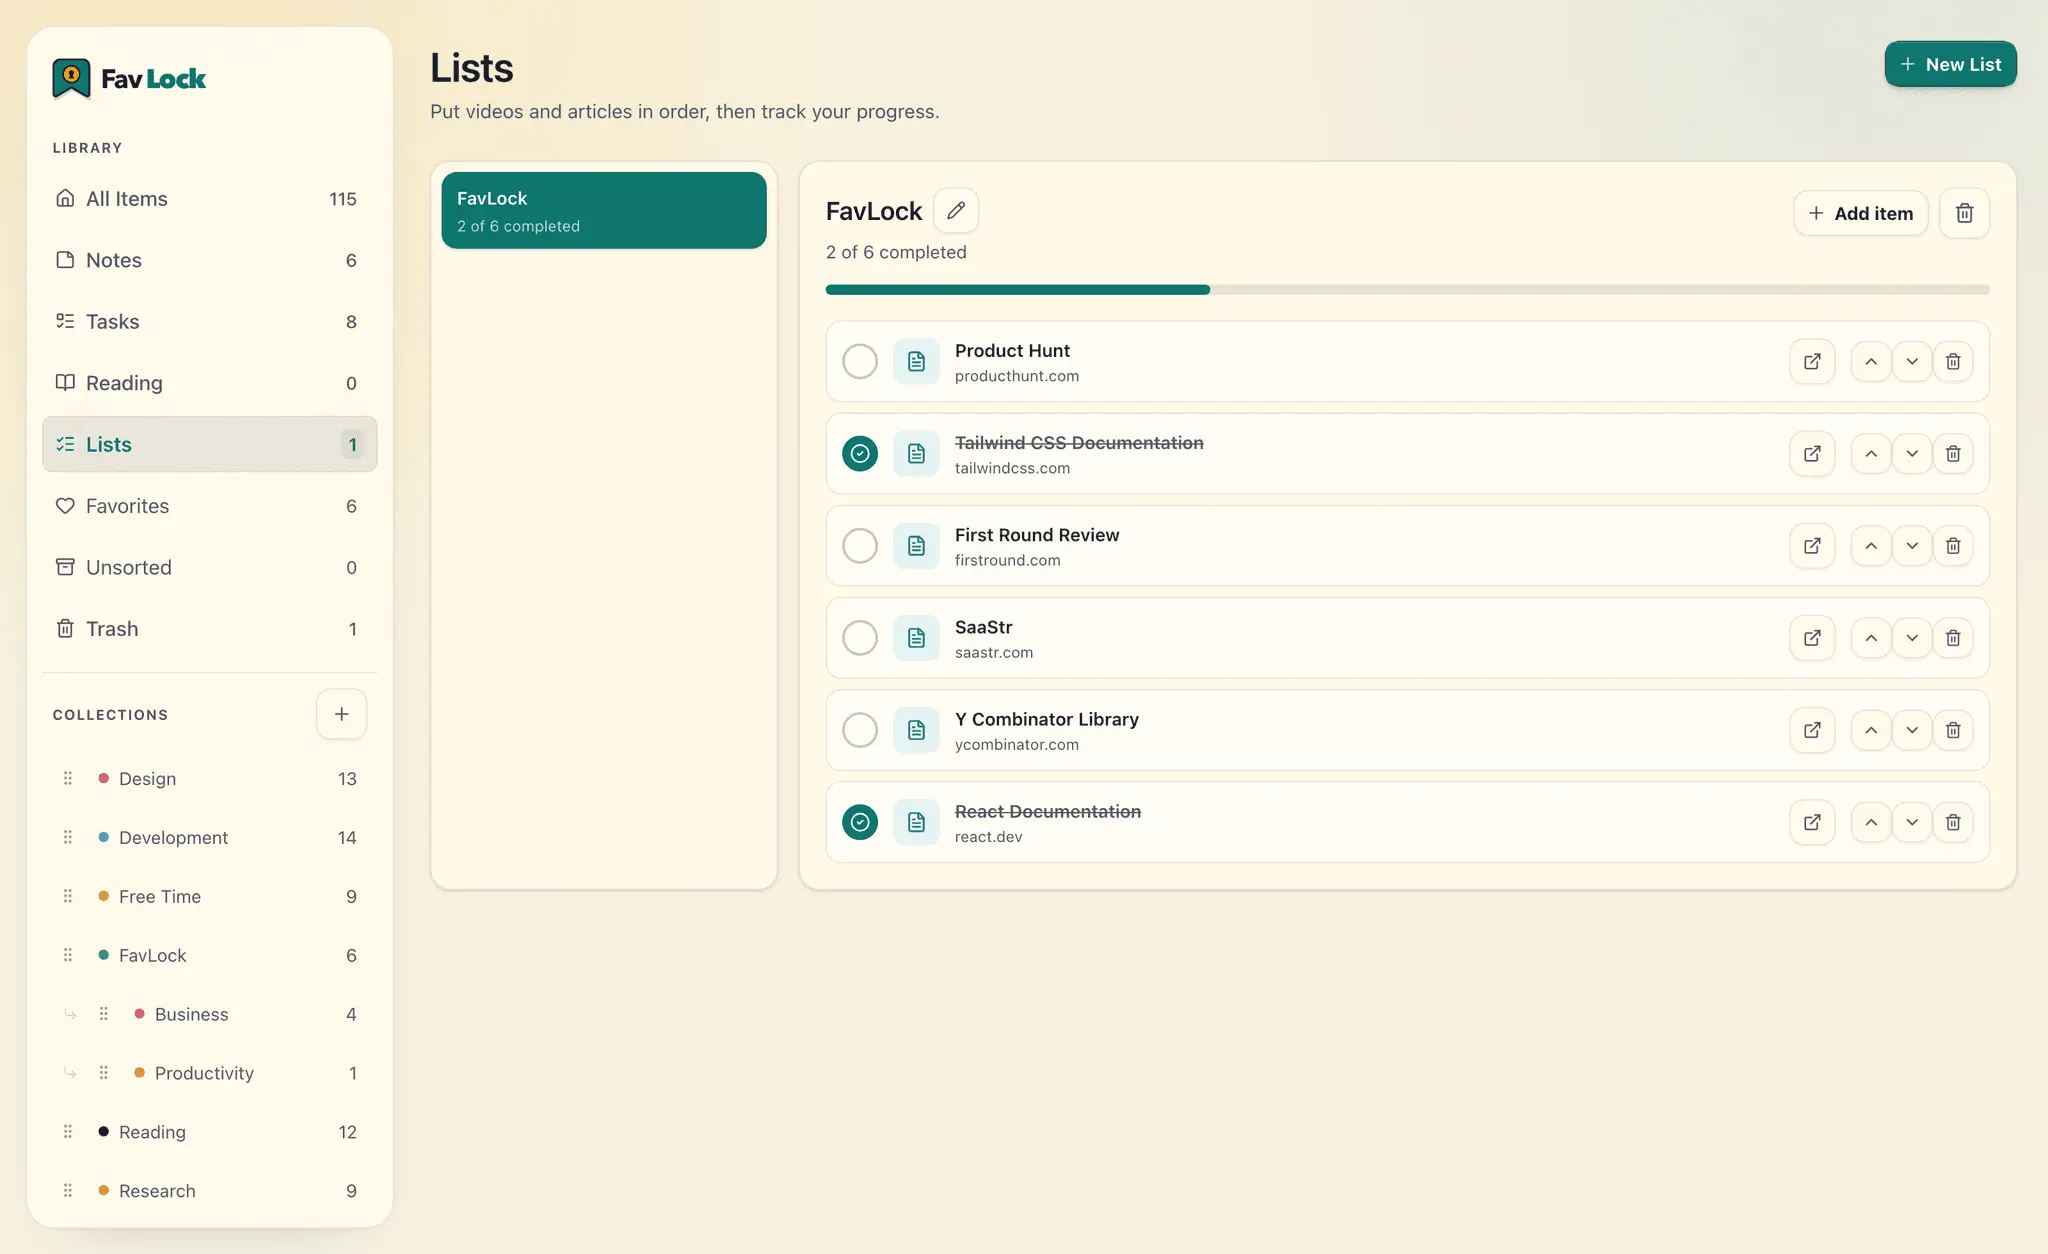Screen dimensions: 2048x1254
Task: Add a new collection with plus icon
Action: point(341,714)
